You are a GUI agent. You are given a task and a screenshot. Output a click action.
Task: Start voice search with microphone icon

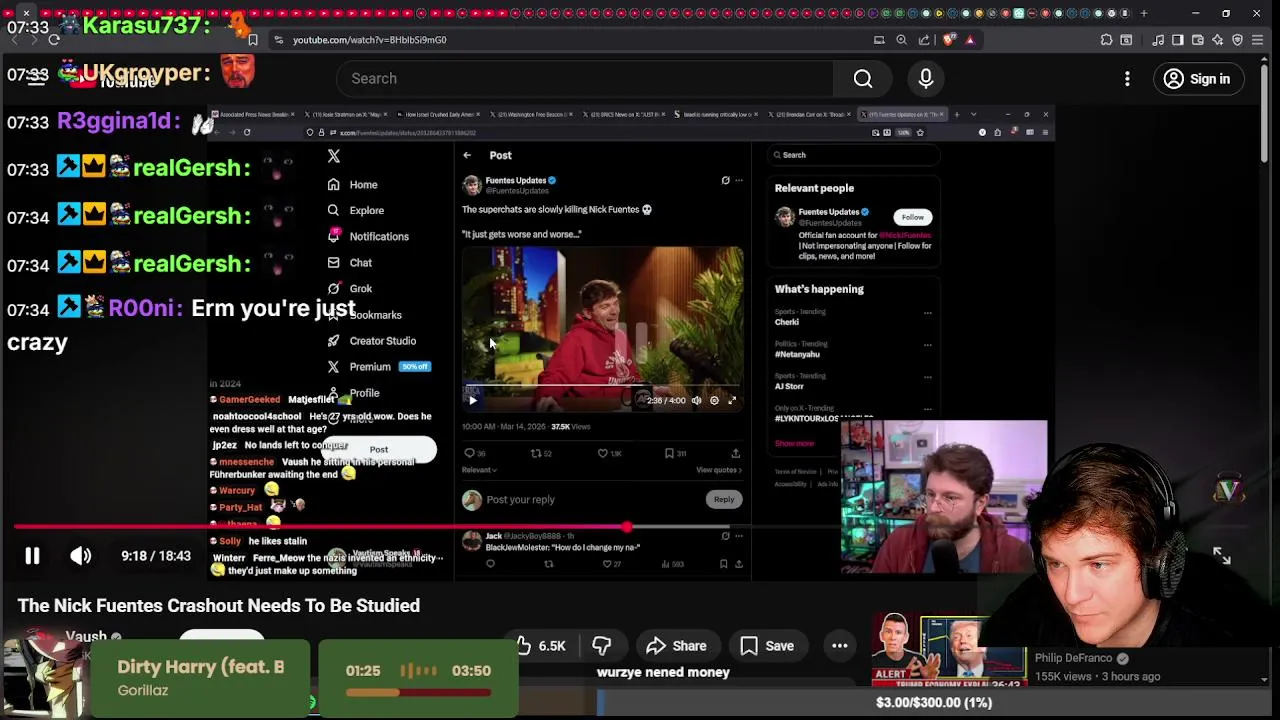pyautogui.click(x=926, y=78)
